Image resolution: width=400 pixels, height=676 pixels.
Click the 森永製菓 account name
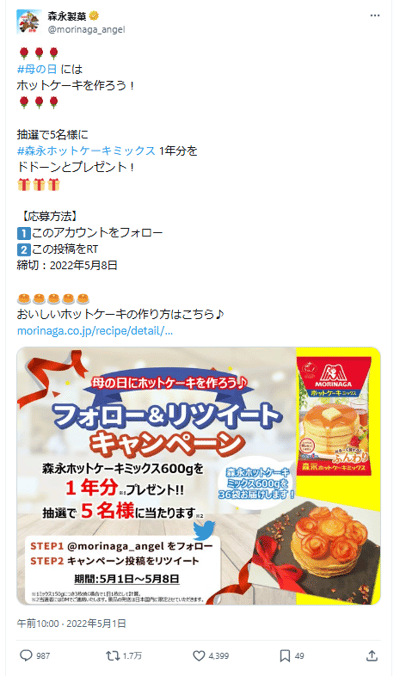point(67,16)
